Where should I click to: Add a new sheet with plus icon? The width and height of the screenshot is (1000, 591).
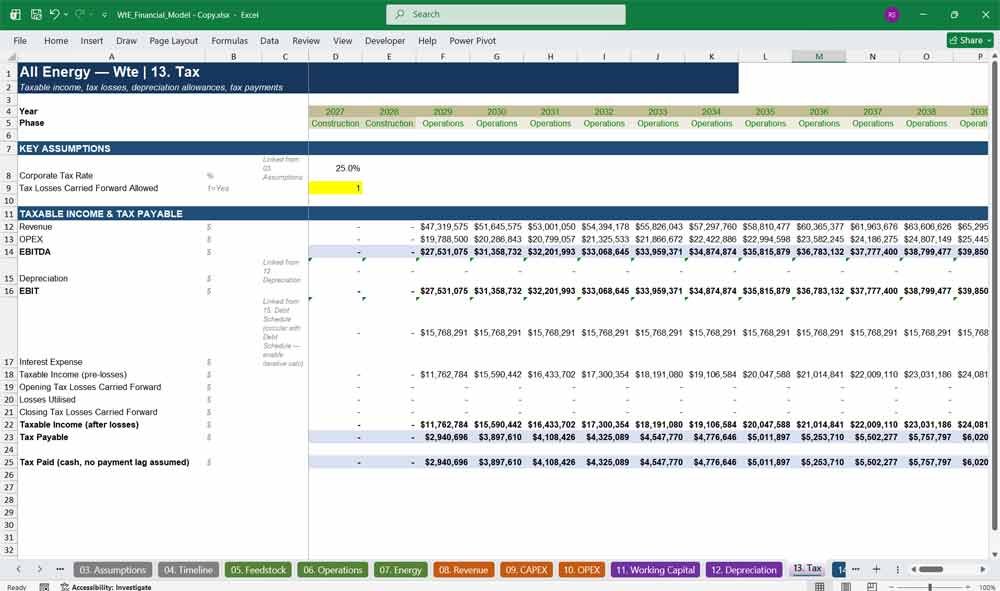(876, 569)
